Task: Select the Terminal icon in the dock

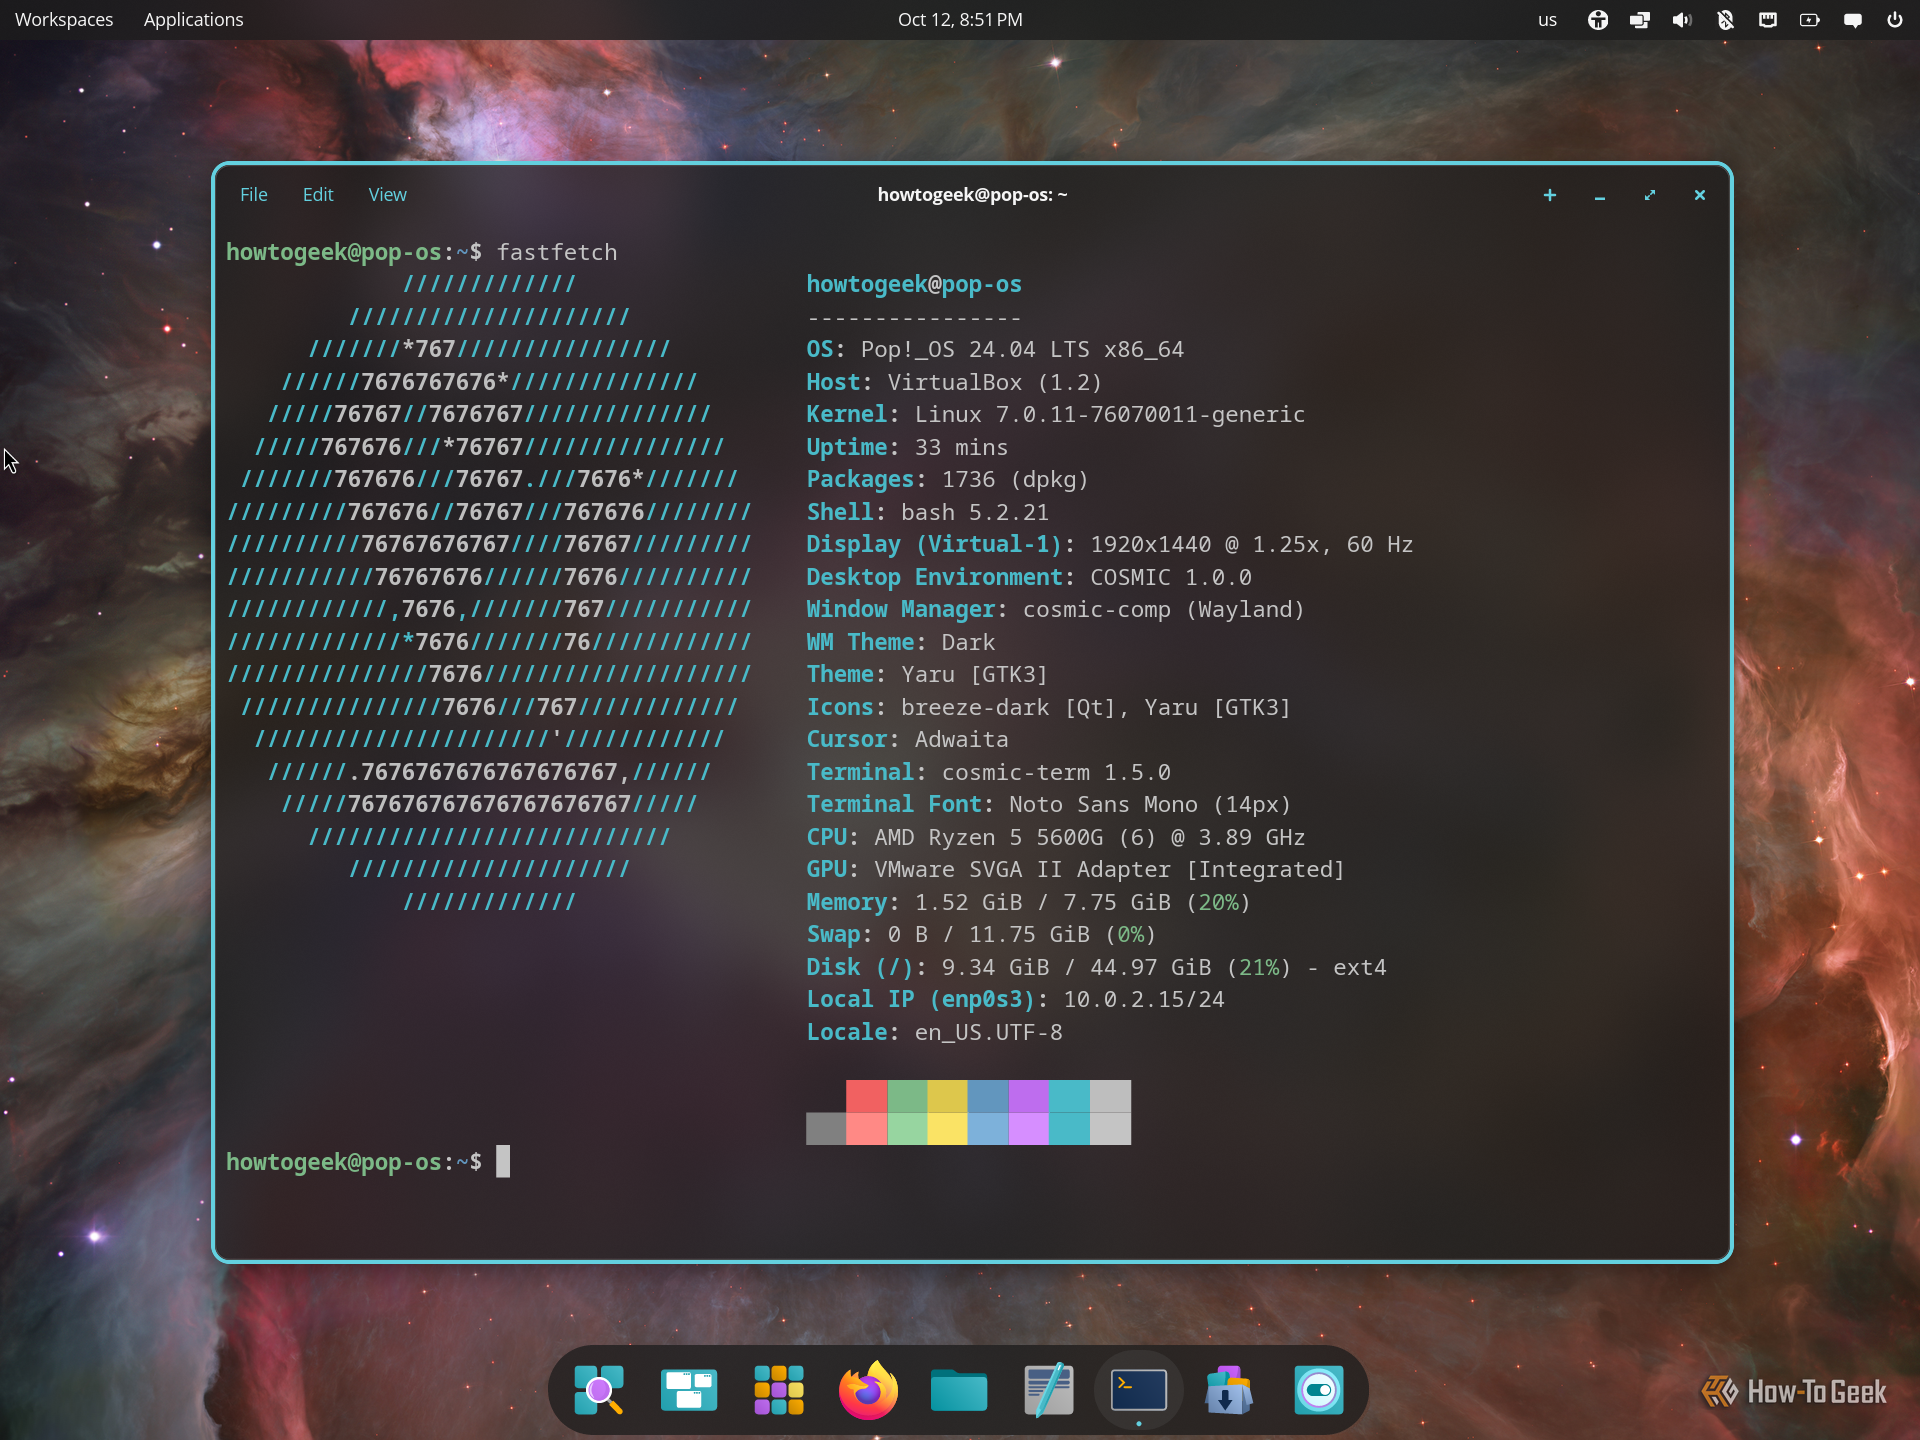Action: [1139, 1390]
